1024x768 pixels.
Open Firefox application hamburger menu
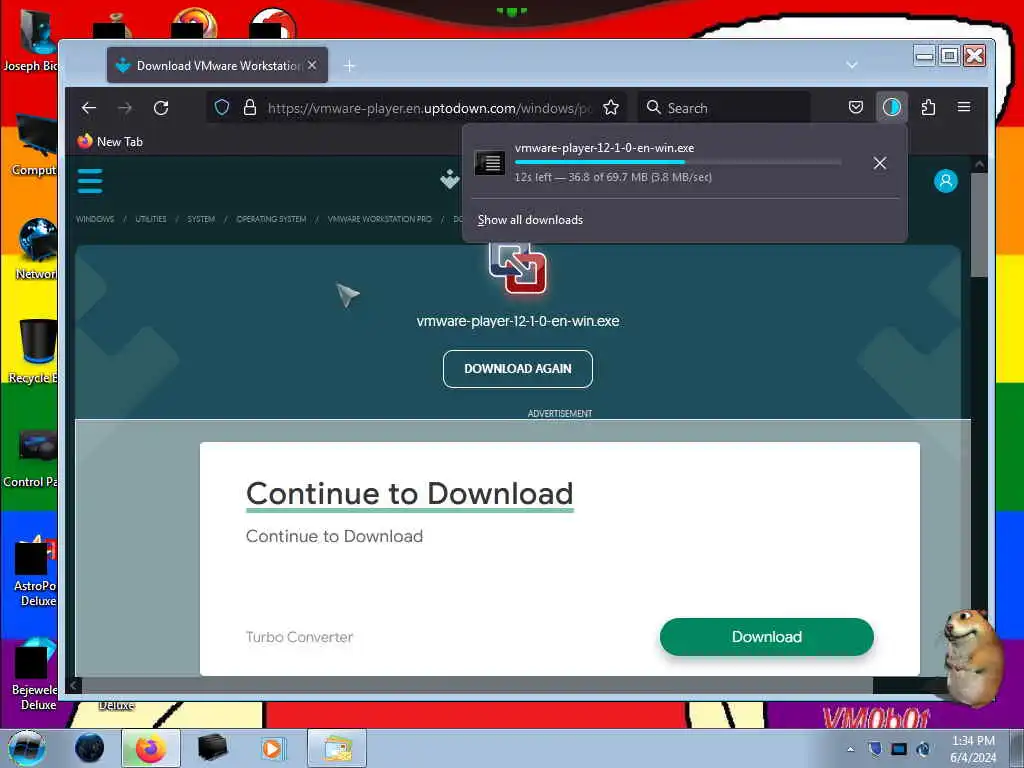[964, 107]
